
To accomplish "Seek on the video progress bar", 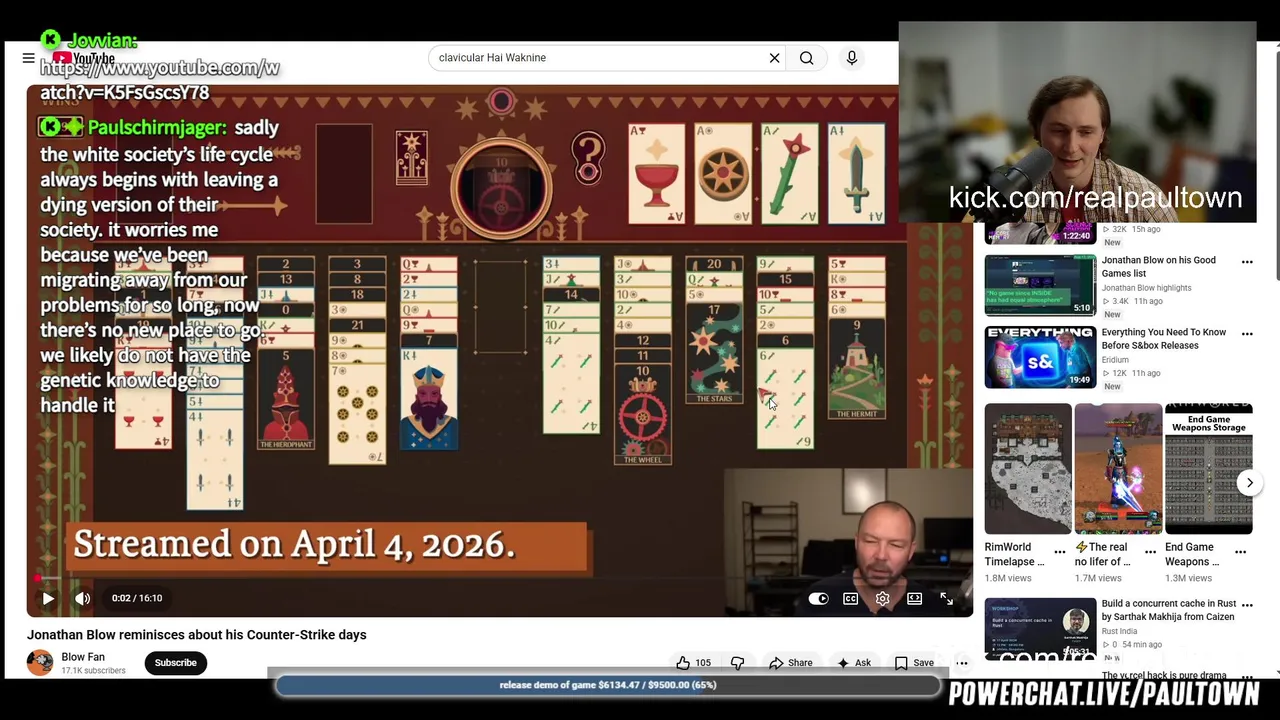I will coord(500,578).
